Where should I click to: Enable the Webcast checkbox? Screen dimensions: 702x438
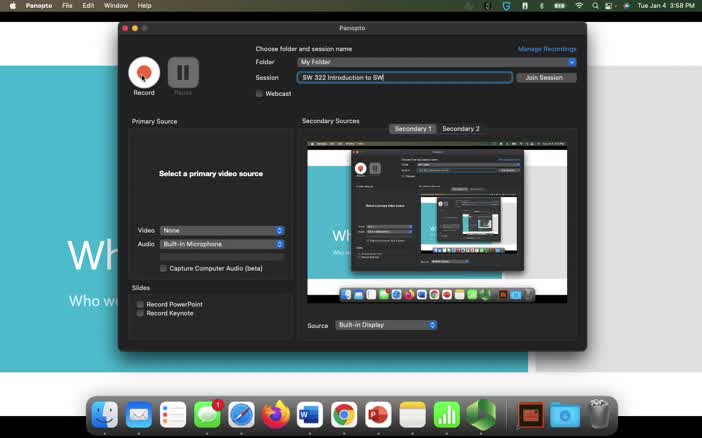pyautogui.click(x=259, y=94)
